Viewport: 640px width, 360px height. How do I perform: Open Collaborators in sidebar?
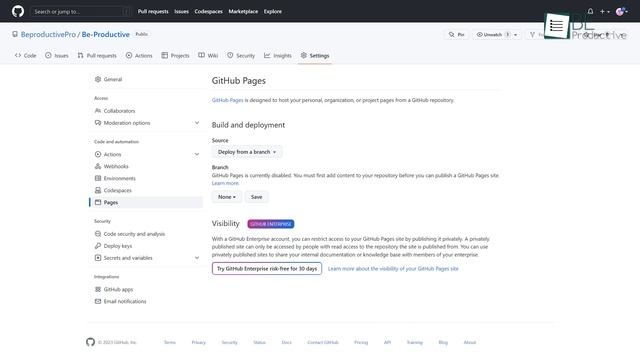146,111
